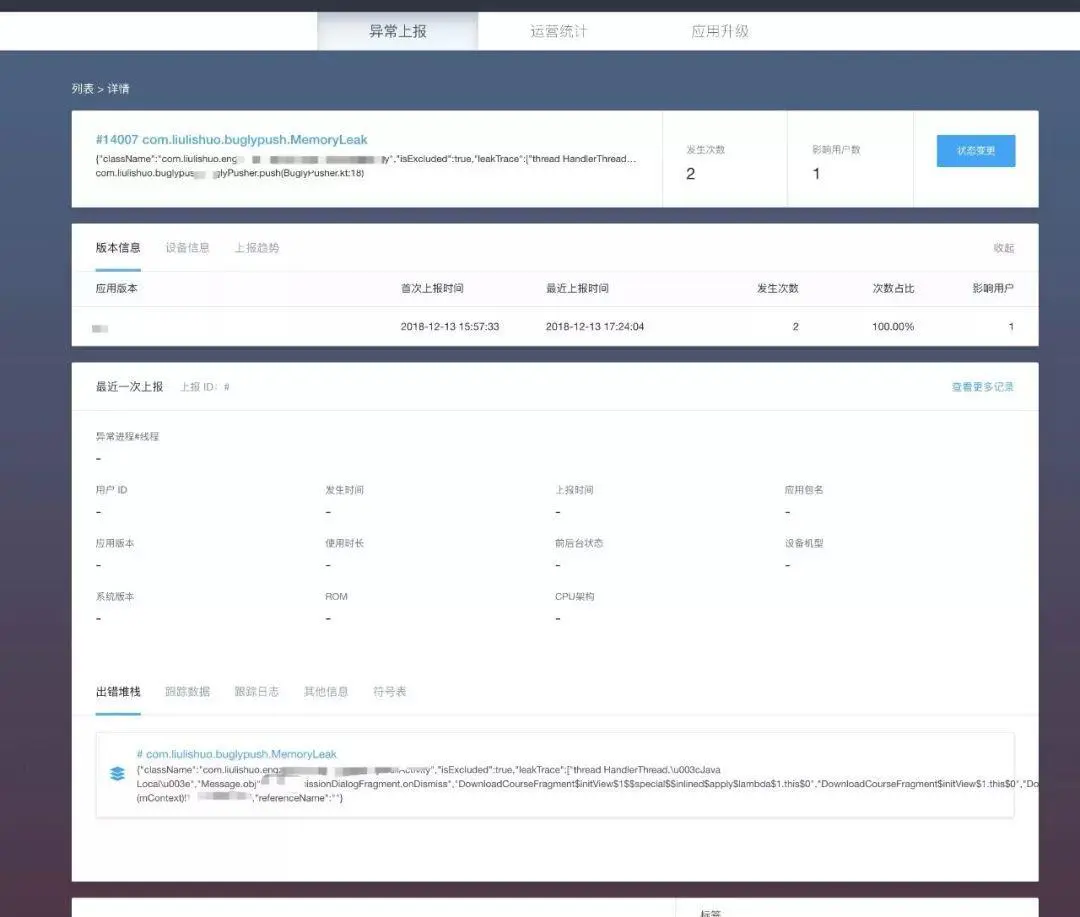
Task: Open the 其他信息 tab
Action: (x=326, y=691)
